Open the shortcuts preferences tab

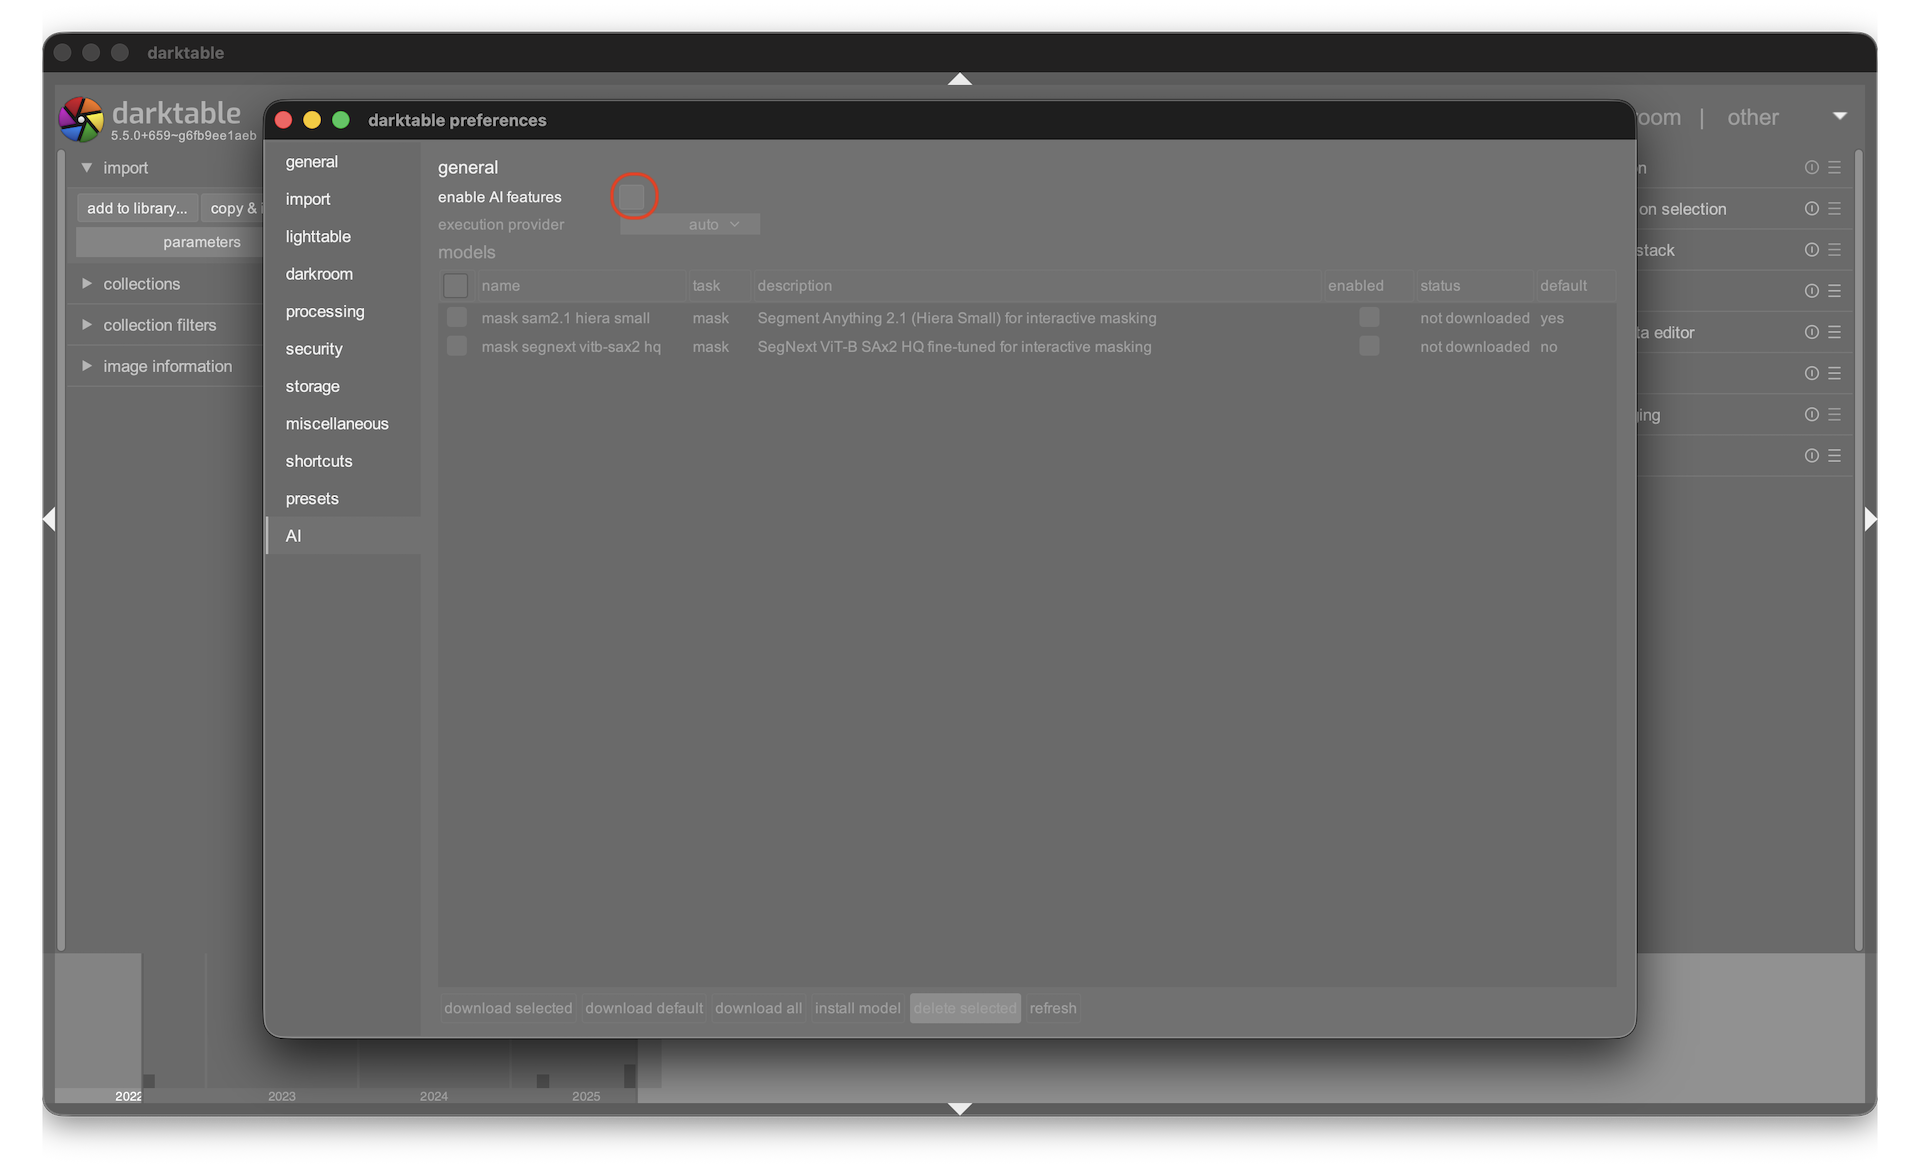tap(319, 461)
